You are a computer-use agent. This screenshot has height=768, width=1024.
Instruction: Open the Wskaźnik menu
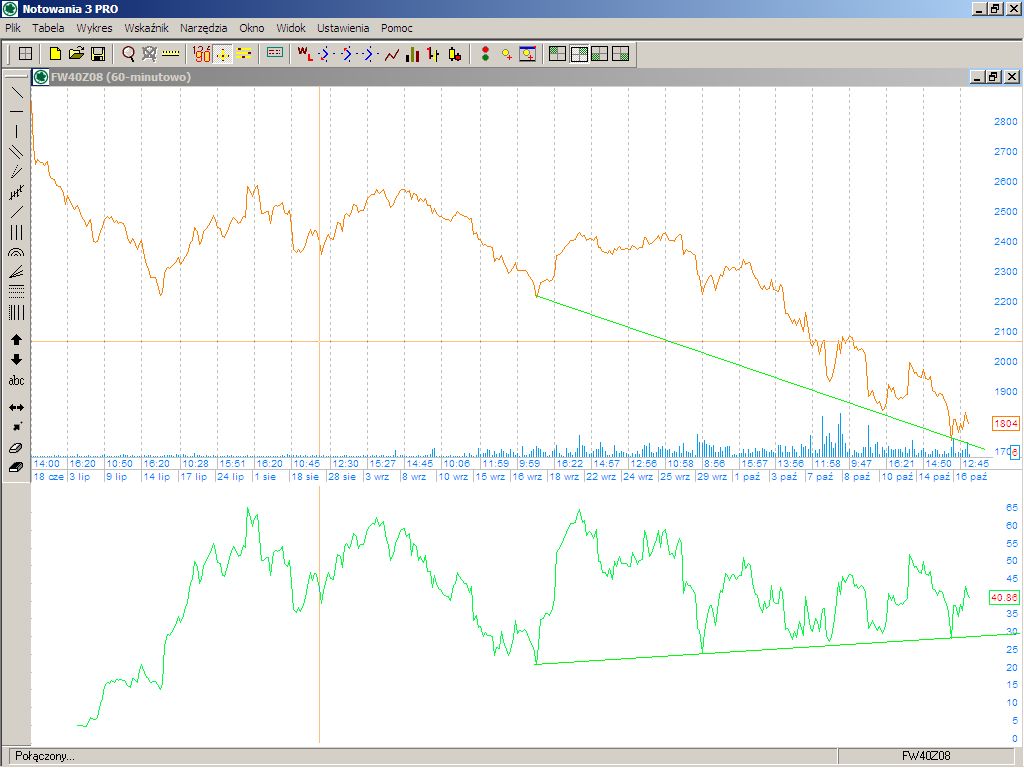(x=146, y=27)
